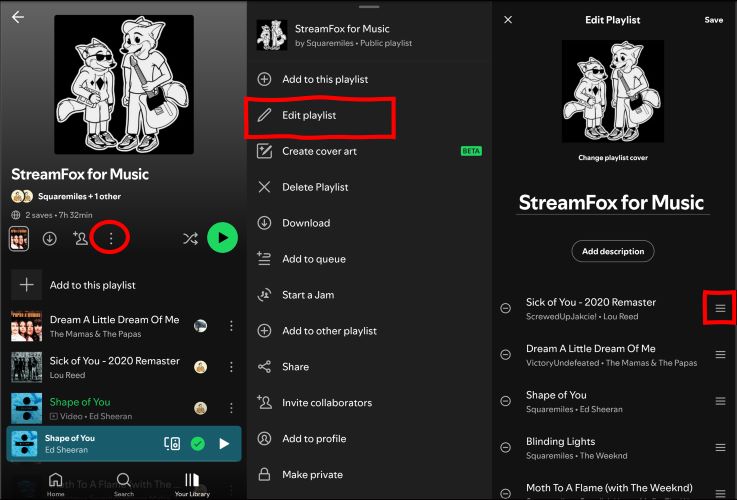Viewport: 737px width, 500px height.
Task: Tap the Blinding Lights row in editor
Action: point(613,448)
